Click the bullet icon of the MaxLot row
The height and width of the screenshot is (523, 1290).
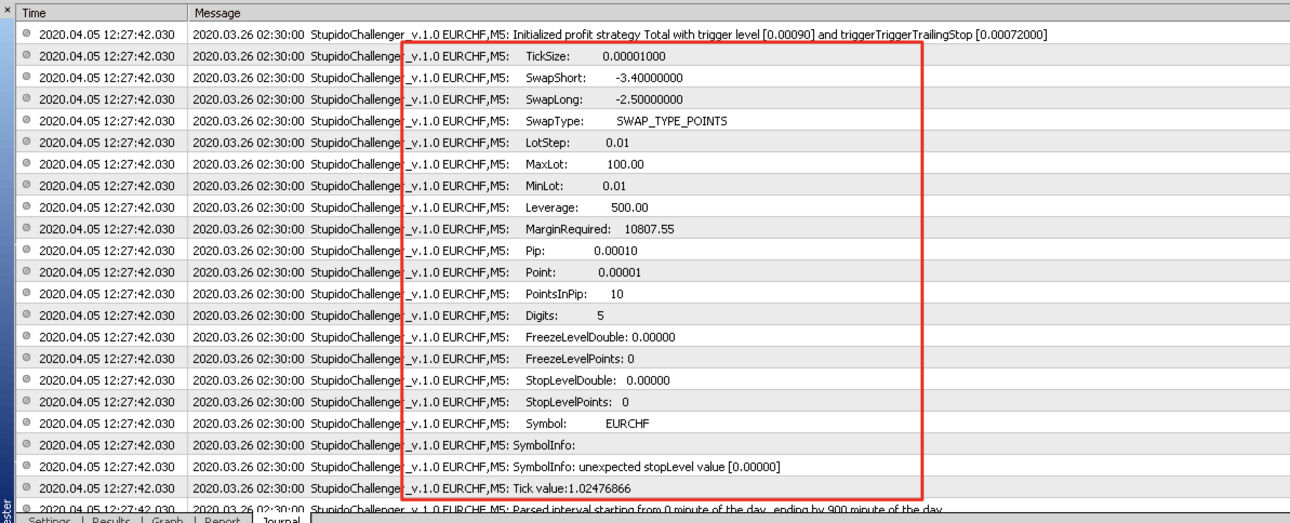pos(27,164)
